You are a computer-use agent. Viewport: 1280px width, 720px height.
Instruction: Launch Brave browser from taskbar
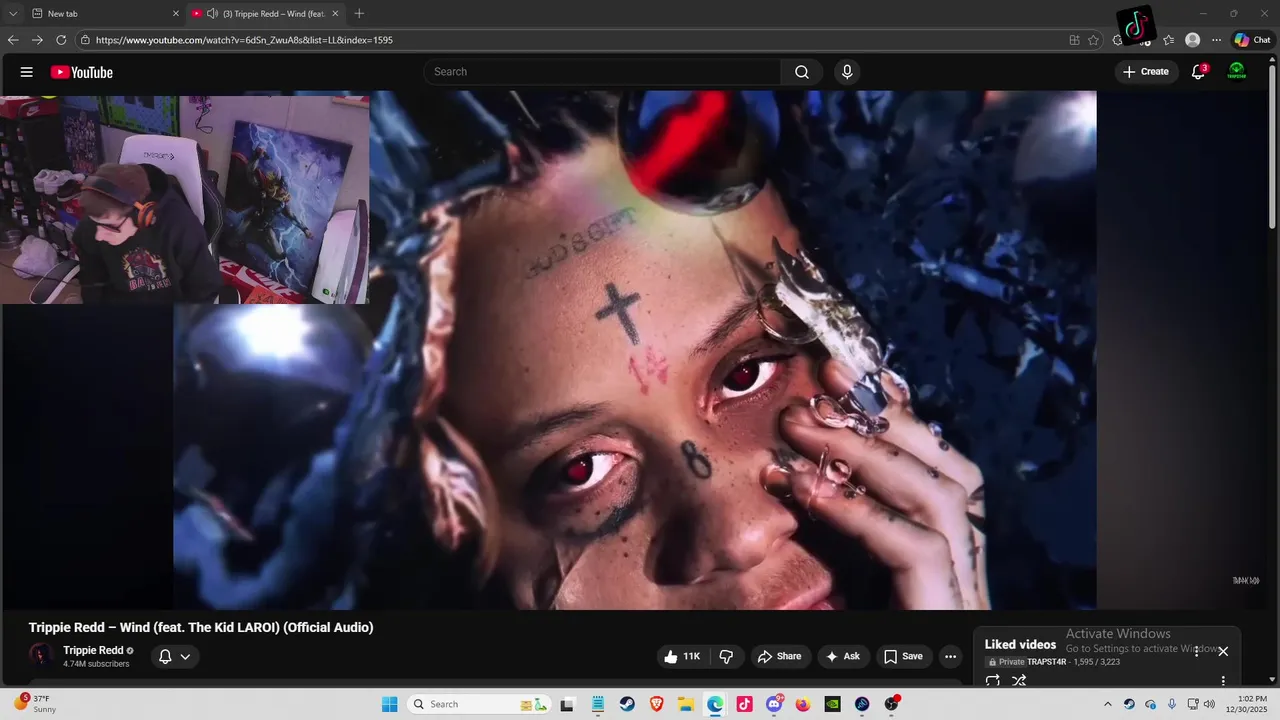(656, 704)
